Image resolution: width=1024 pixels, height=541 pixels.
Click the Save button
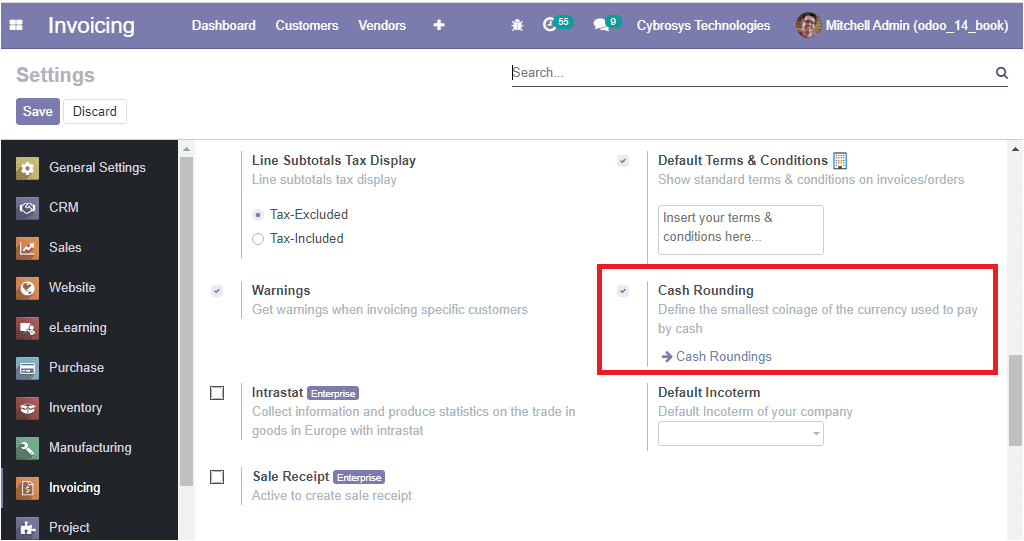pyautogui.click(x=38, y=111)
